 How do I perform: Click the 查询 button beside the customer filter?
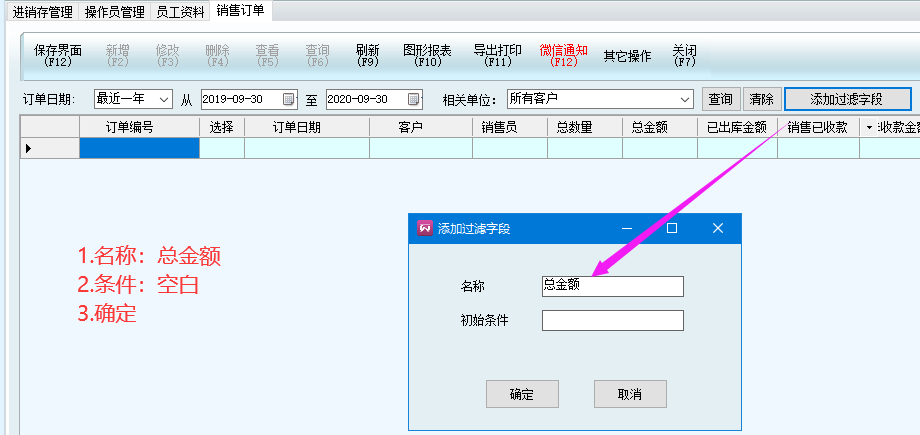720,99
